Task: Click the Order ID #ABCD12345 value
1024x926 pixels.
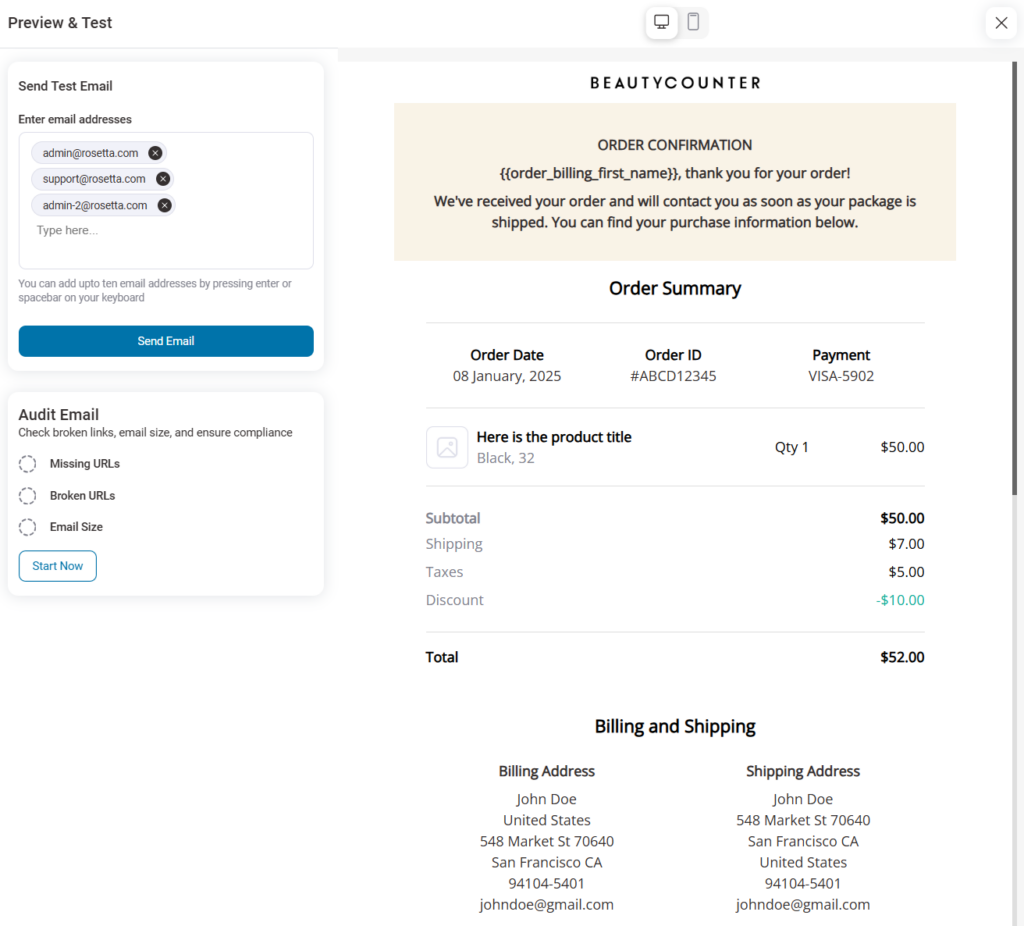Action: click(673, 376)
